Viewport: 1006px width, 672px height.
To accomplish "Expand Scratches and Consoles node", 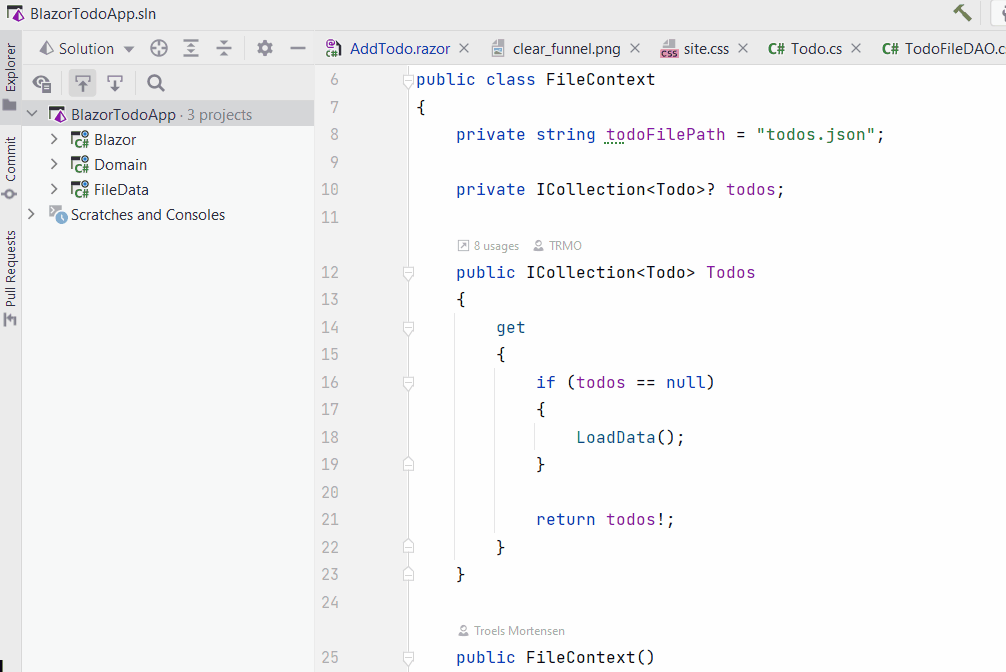I will click(29, 214).
